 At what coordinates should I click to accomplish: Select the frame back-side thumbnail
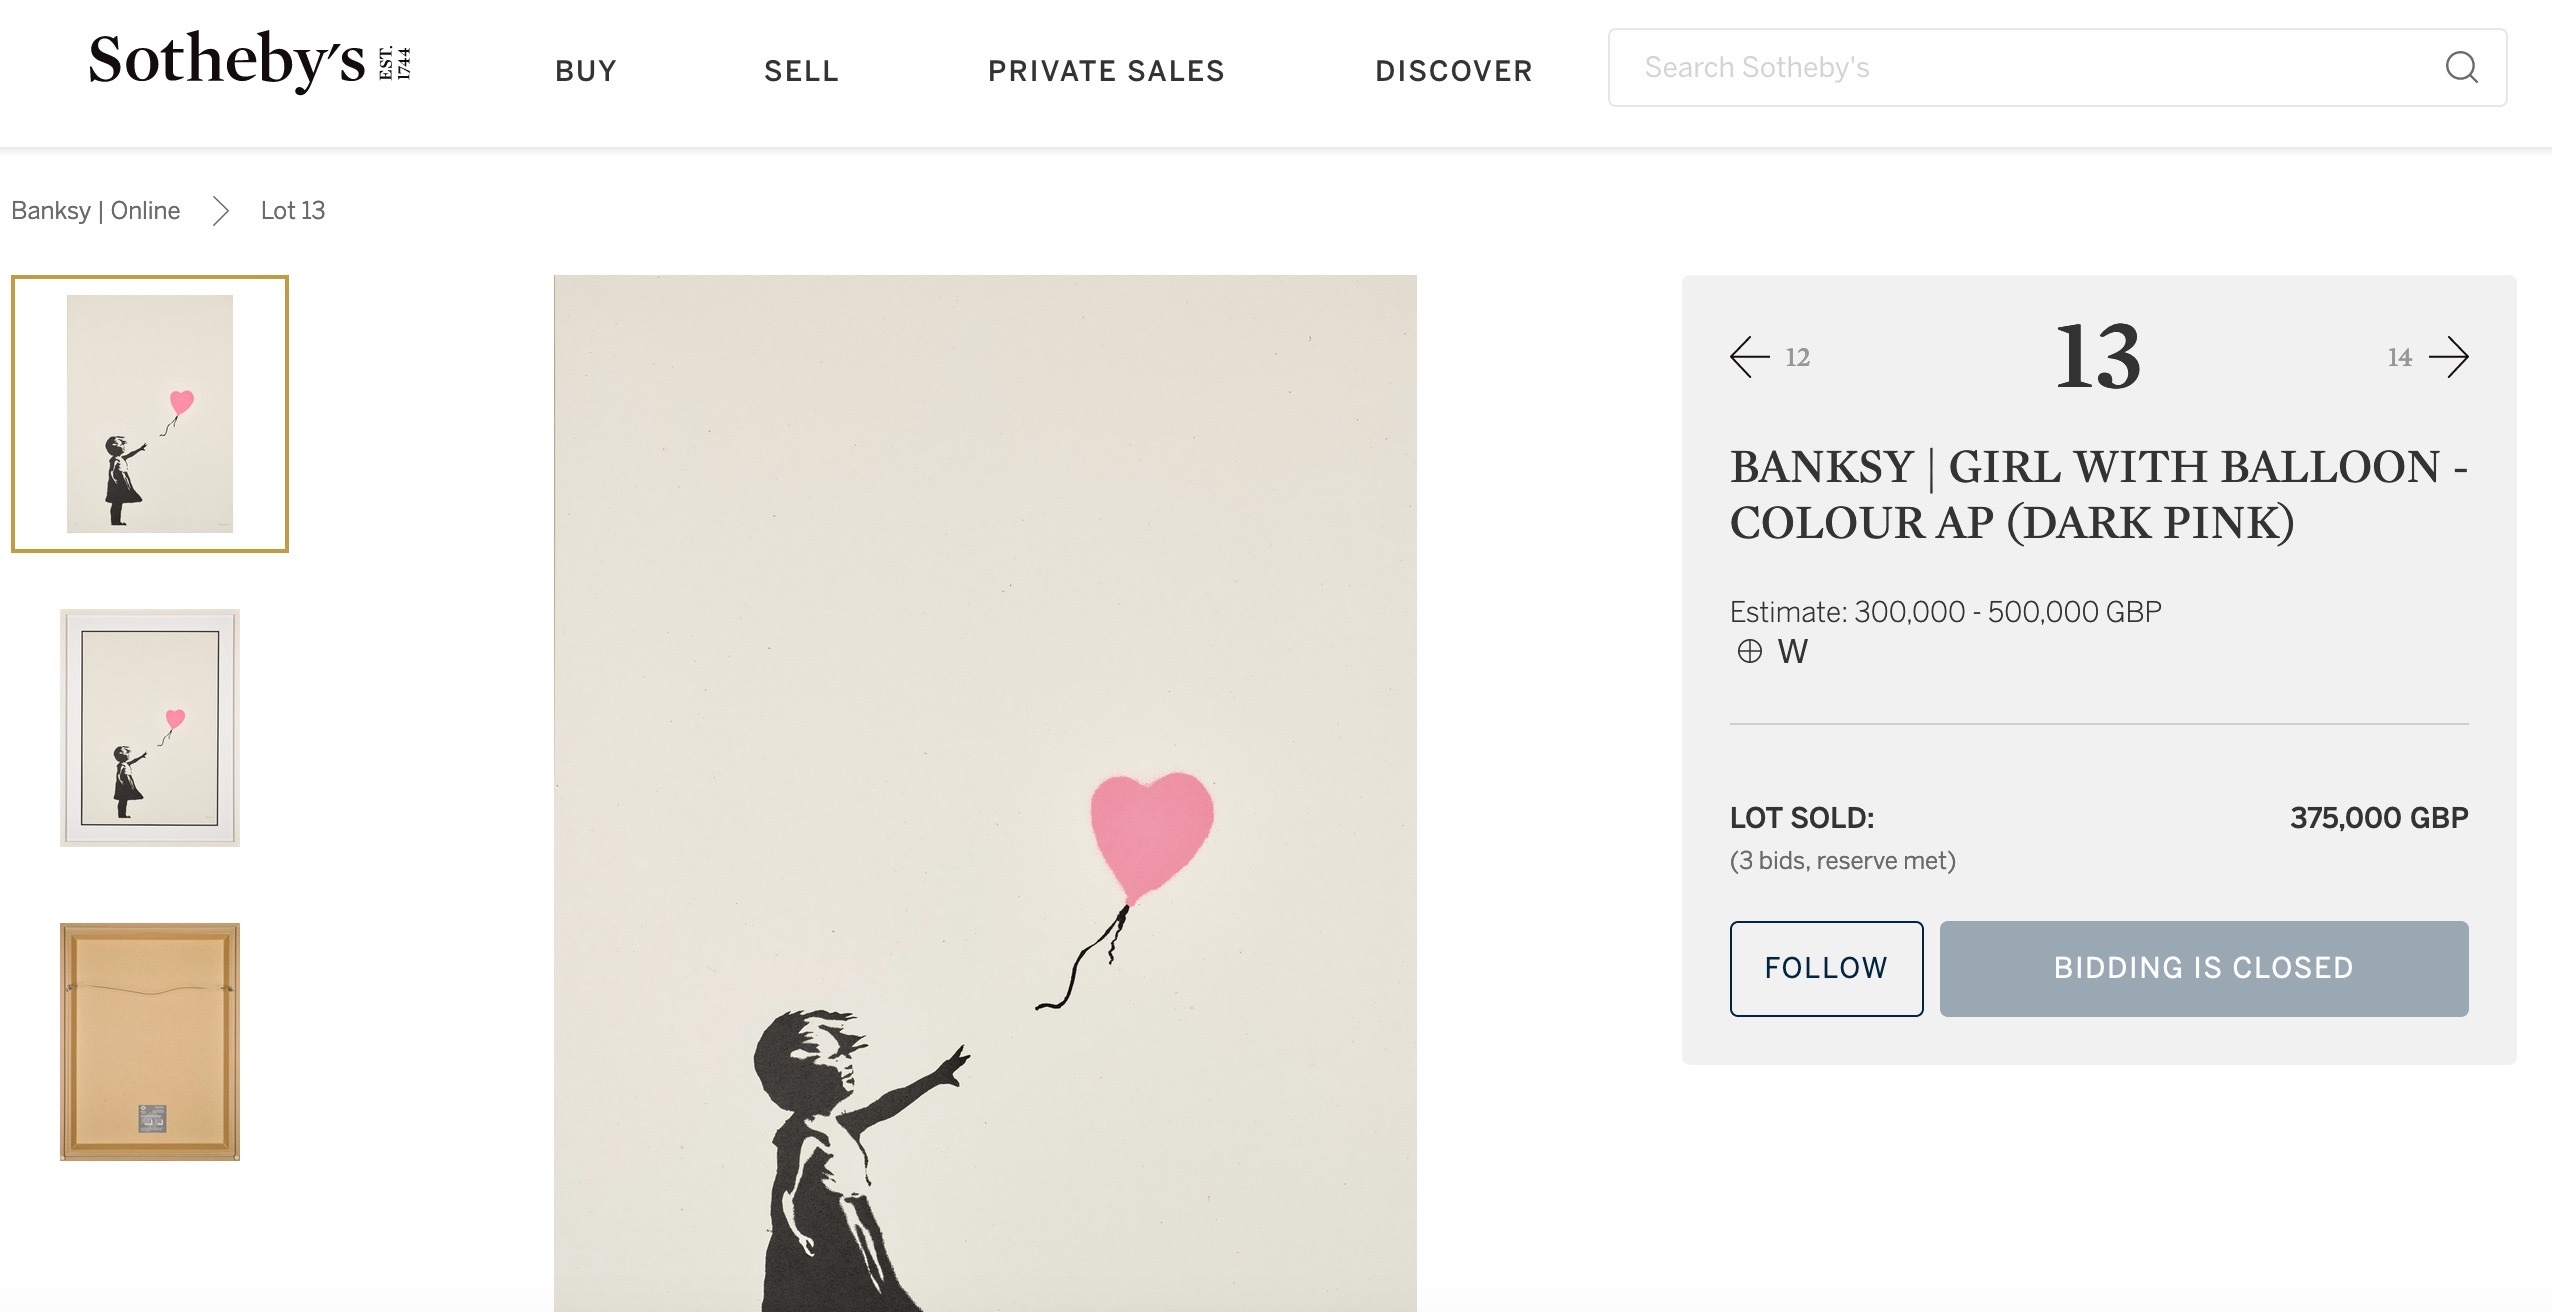[x=150, y=1041]
